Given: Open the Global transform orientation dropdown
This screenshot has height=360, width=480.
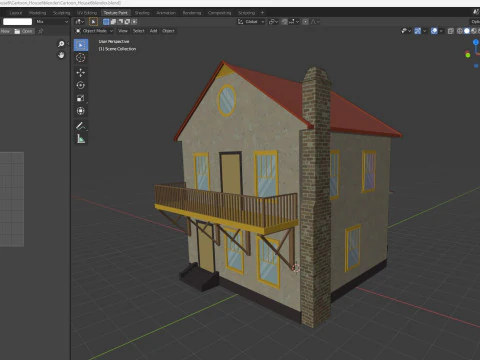Looking at the screenshot, I should click(x=251, y=22).
